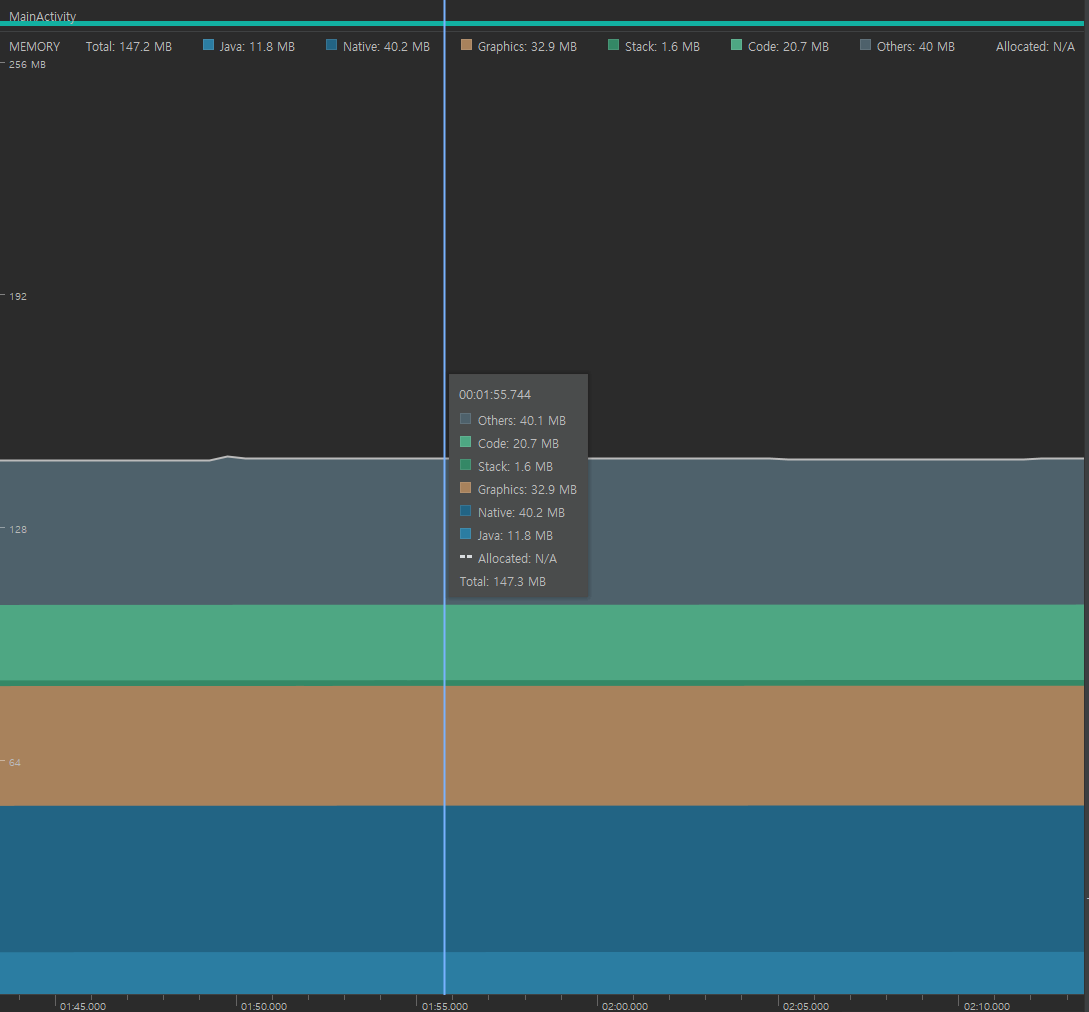Click the 128 axis label
The height and width of the screenshot is (1012, 1089).
point(18,529)
